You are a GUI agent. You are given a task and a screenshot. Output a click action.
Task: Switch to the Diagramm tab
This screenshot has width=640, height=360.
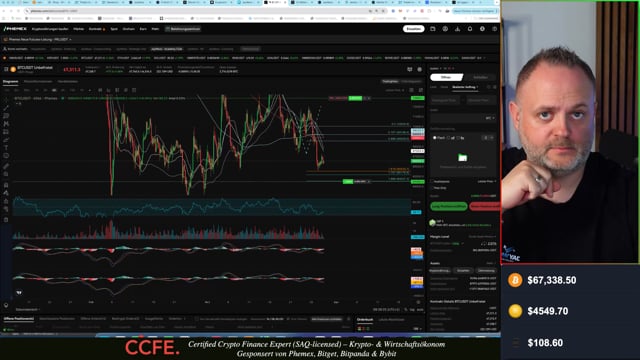tap(11, 82)
